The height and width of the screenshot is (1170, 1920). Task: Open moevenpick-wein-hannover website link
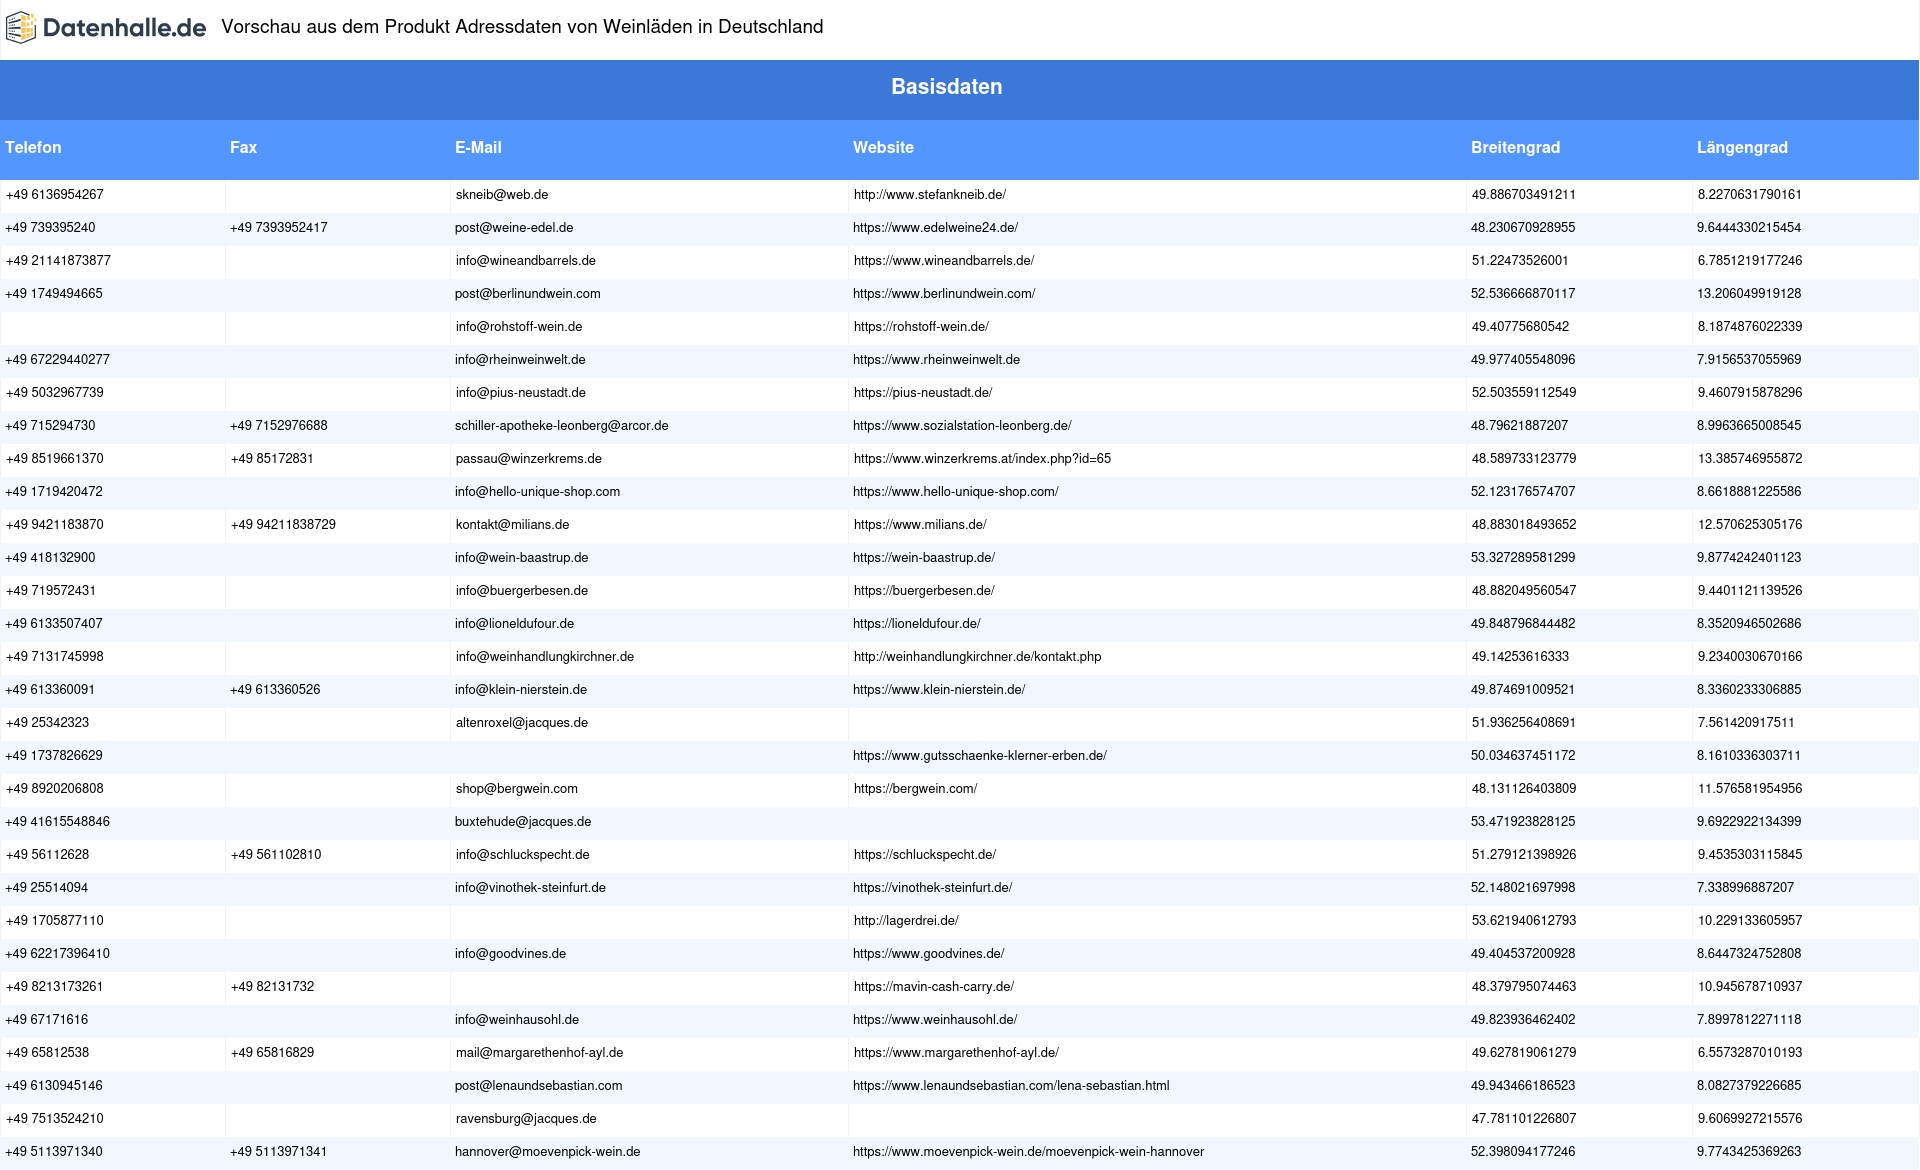pos(1028,1152)
